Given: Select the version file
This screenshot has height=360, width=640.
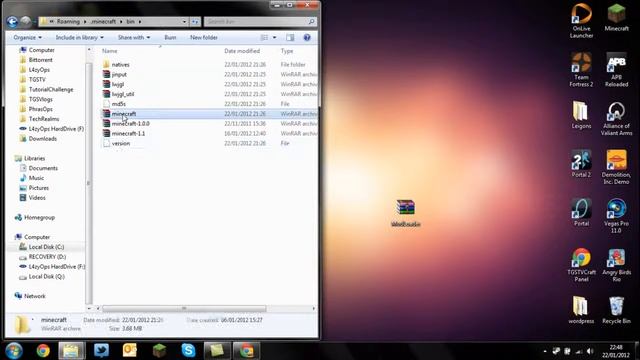Looking at the screenshot, I should 121,143.
